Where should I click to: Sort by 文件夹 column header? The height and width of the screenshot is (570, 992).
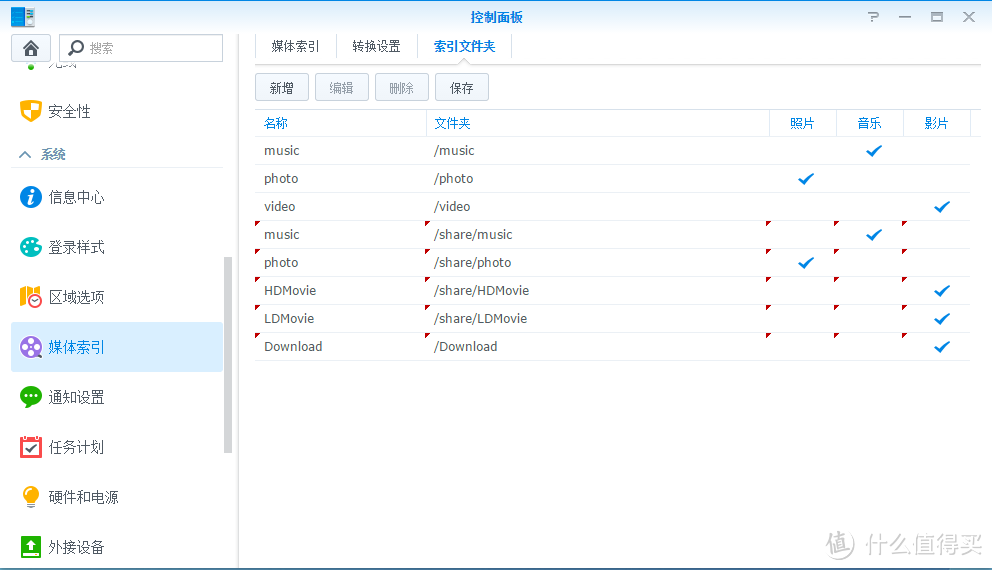(x=598, y=123)
